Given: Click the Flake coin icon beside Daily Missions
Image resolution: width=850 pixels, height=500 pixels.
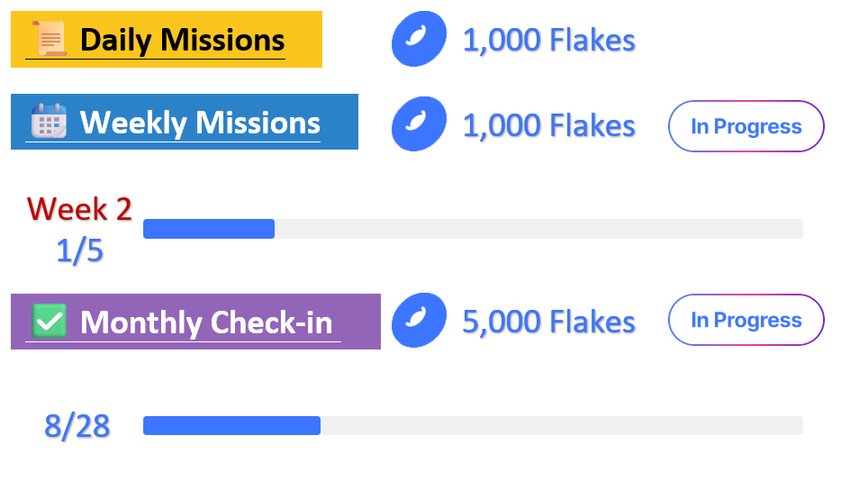Looking at the screenshot, I should point(418,40).
